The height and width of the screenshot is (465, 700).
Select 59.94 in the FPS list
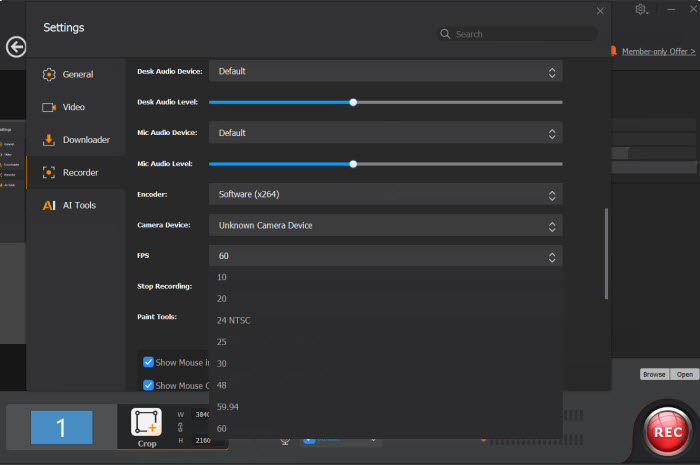point(386,407)
